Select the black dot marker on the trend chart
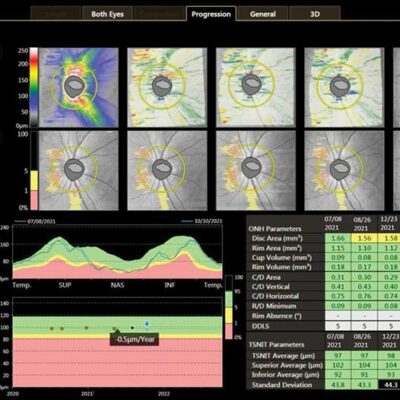400x400 pixels. [132, 328]
